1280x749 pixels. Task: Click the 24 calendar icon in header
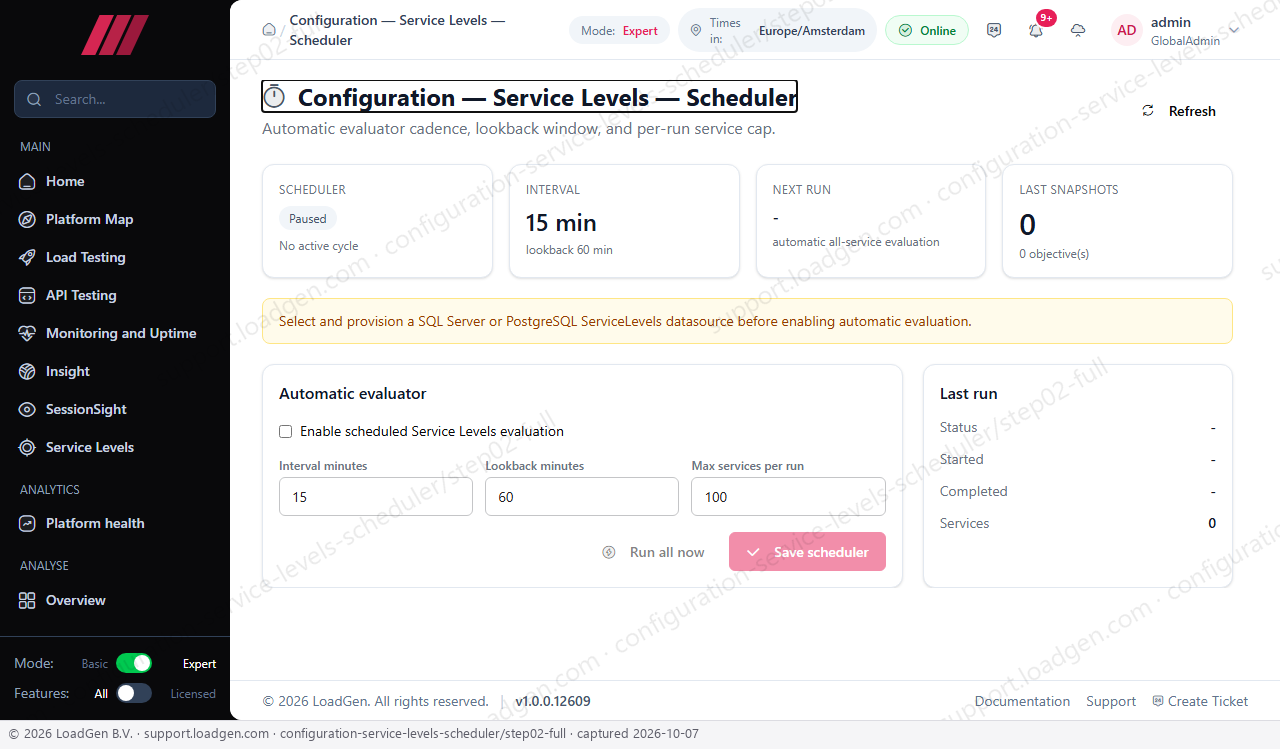tap(994, 30)
